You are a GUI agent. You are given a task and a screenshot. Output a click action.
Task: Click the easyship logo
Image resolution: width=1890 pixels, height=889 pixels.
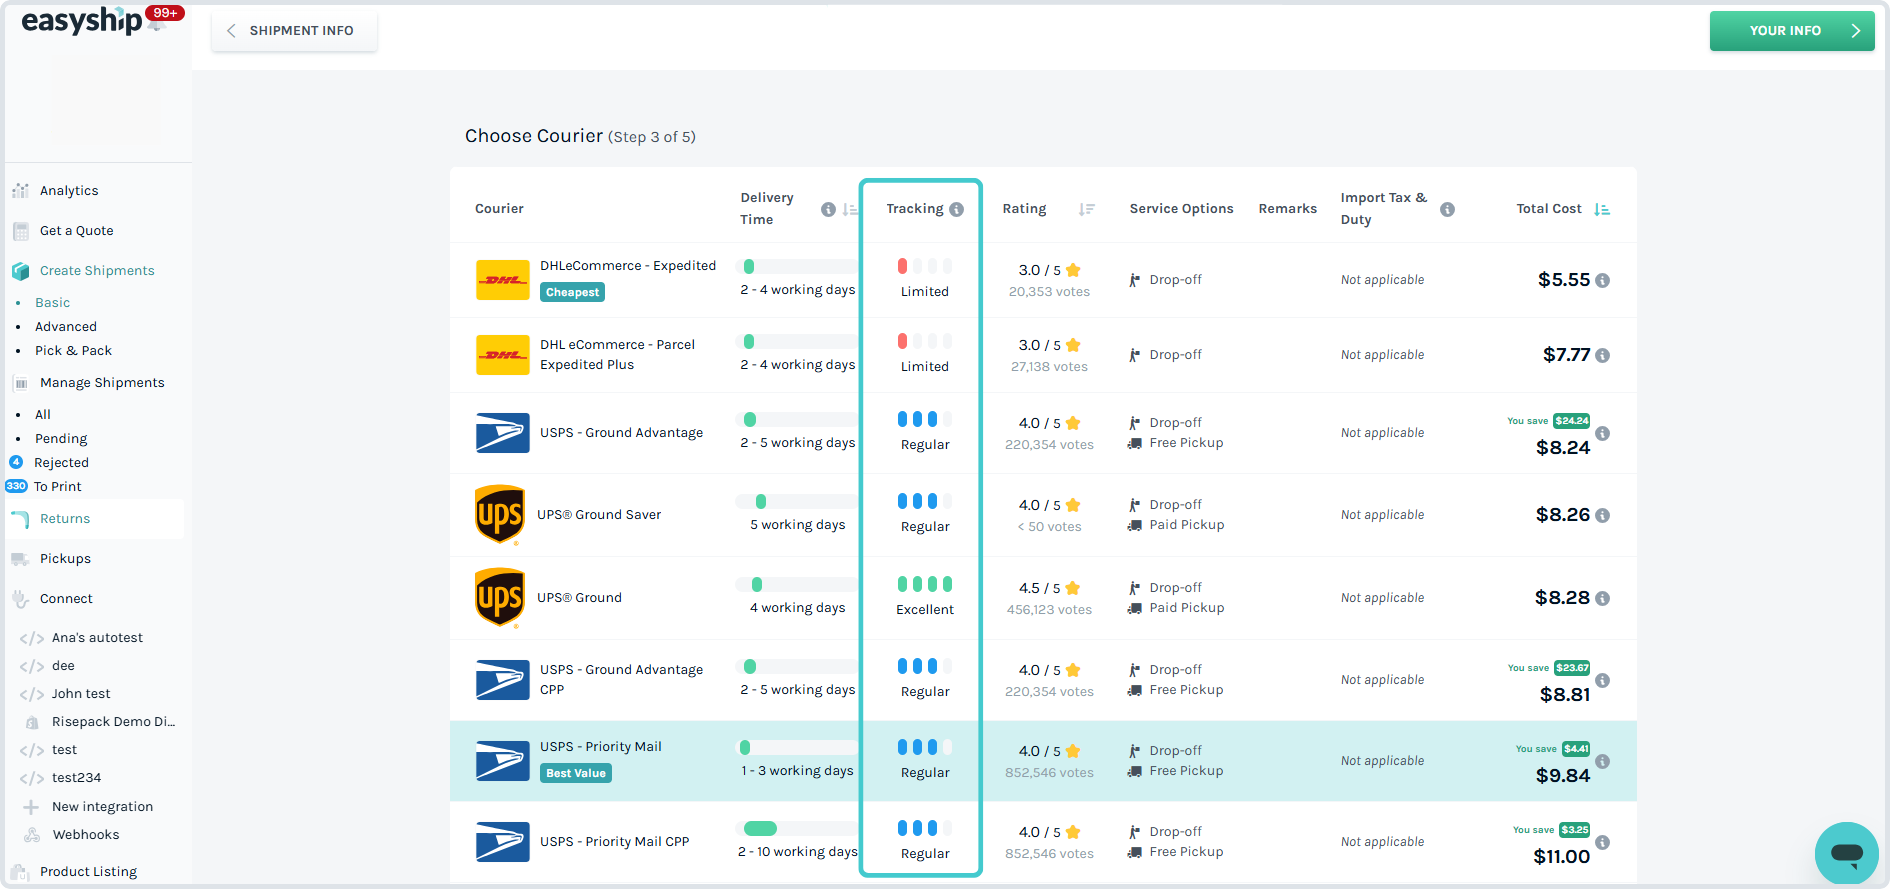coord(82,21)
